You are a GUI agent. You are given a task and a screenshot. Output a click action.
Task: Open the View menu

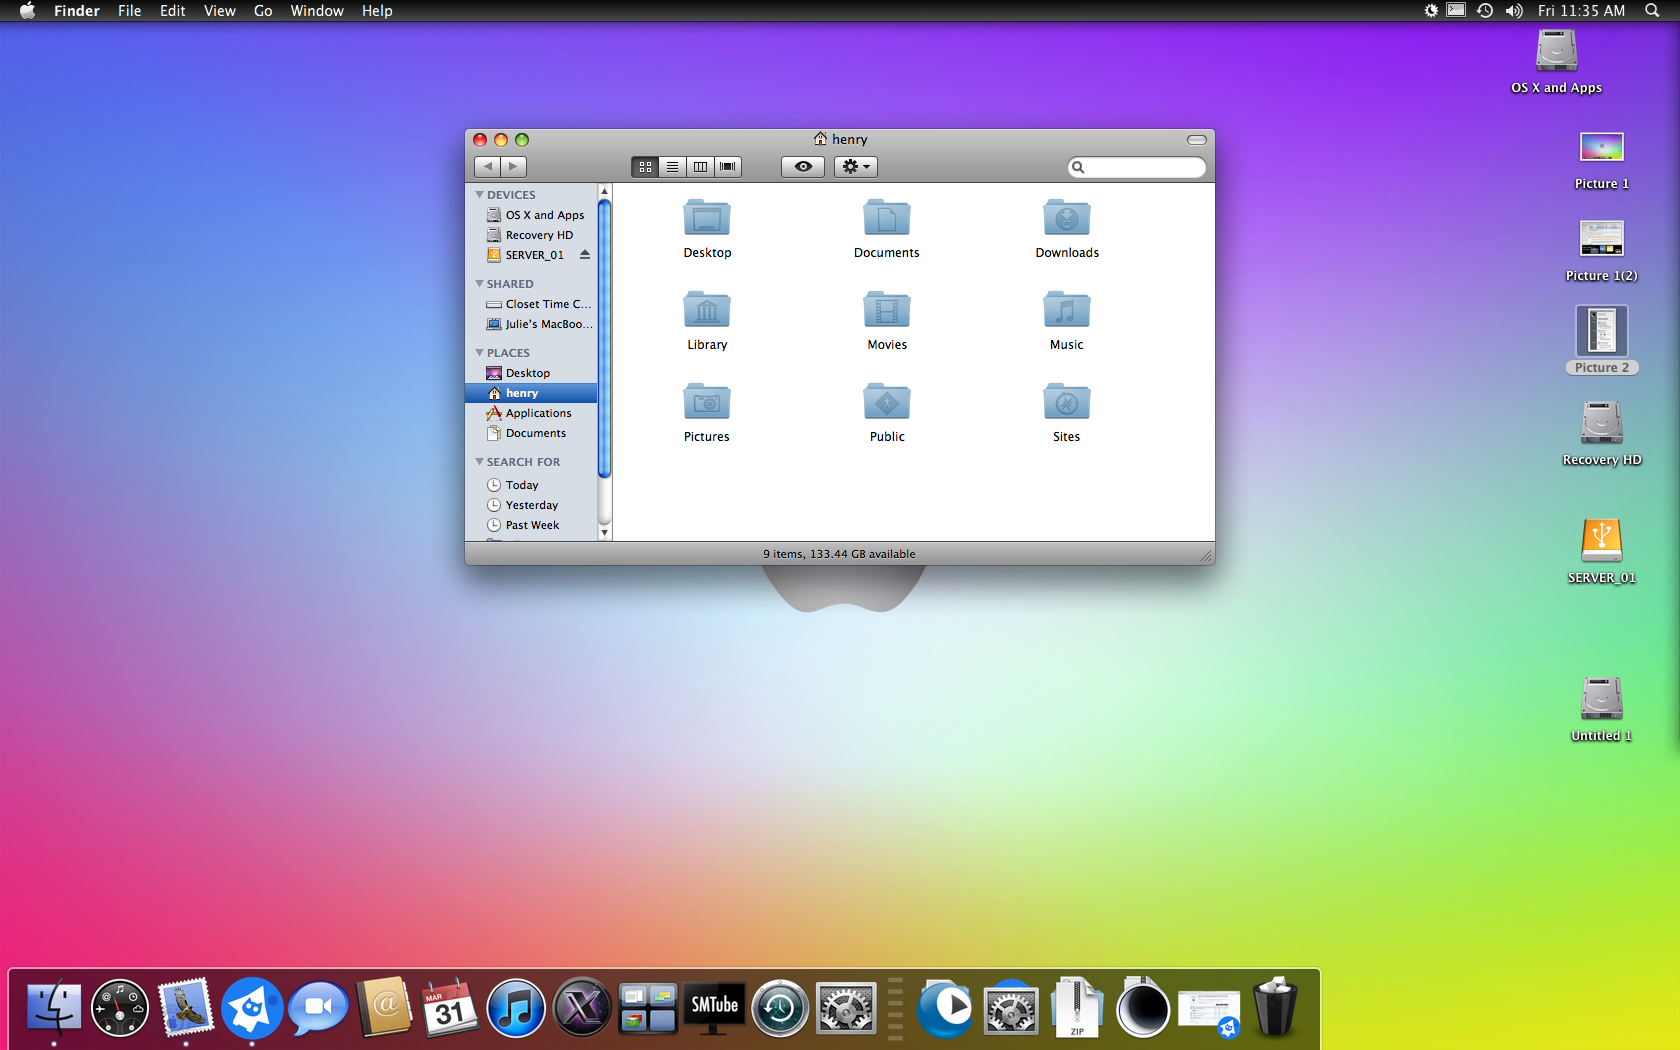[x=219, y=11]
